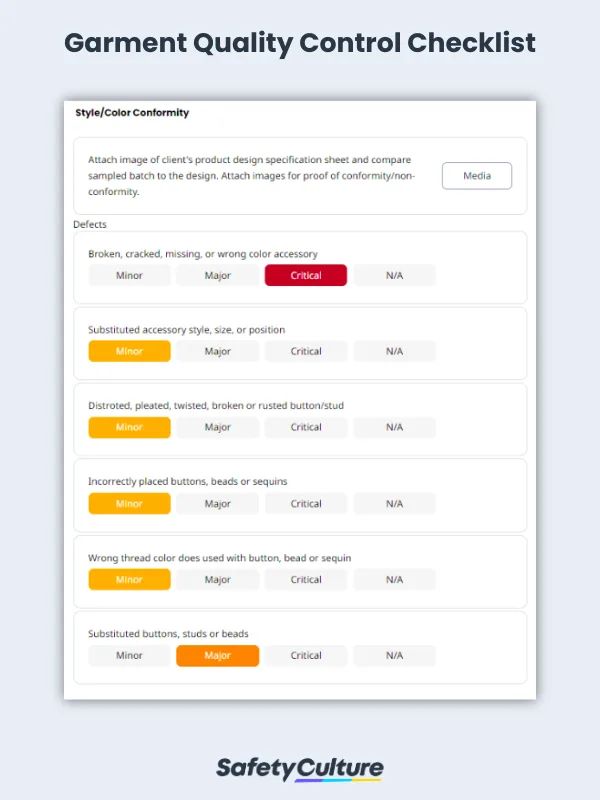Select Major for substituted buttons, studs
The image size is (600, 800).
point(217,656)
